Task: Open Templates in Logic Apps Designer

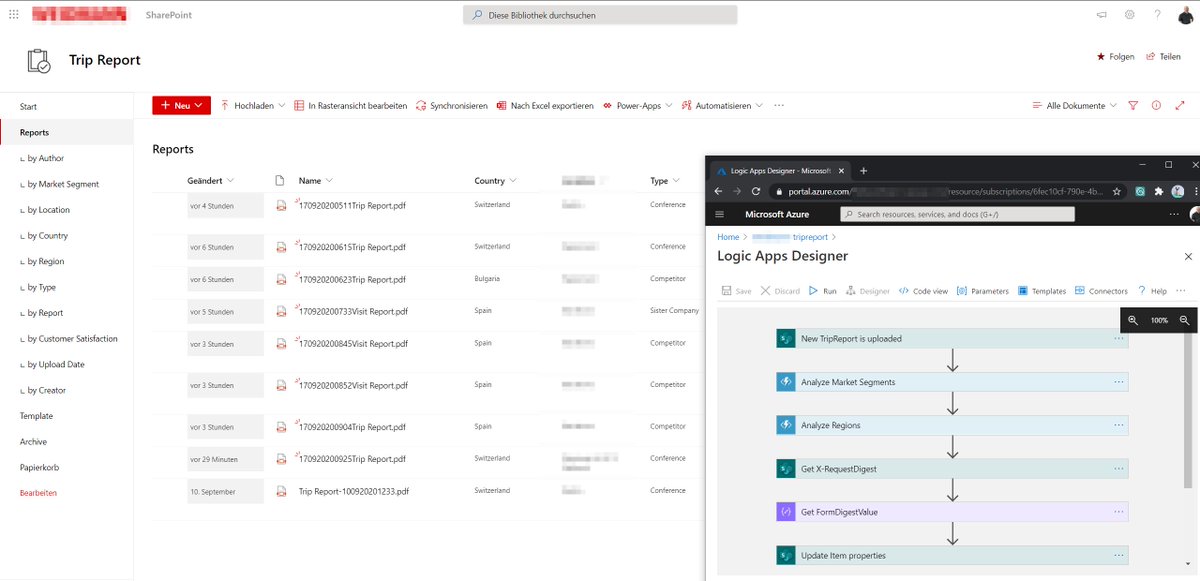Action: click(1042, 291)
